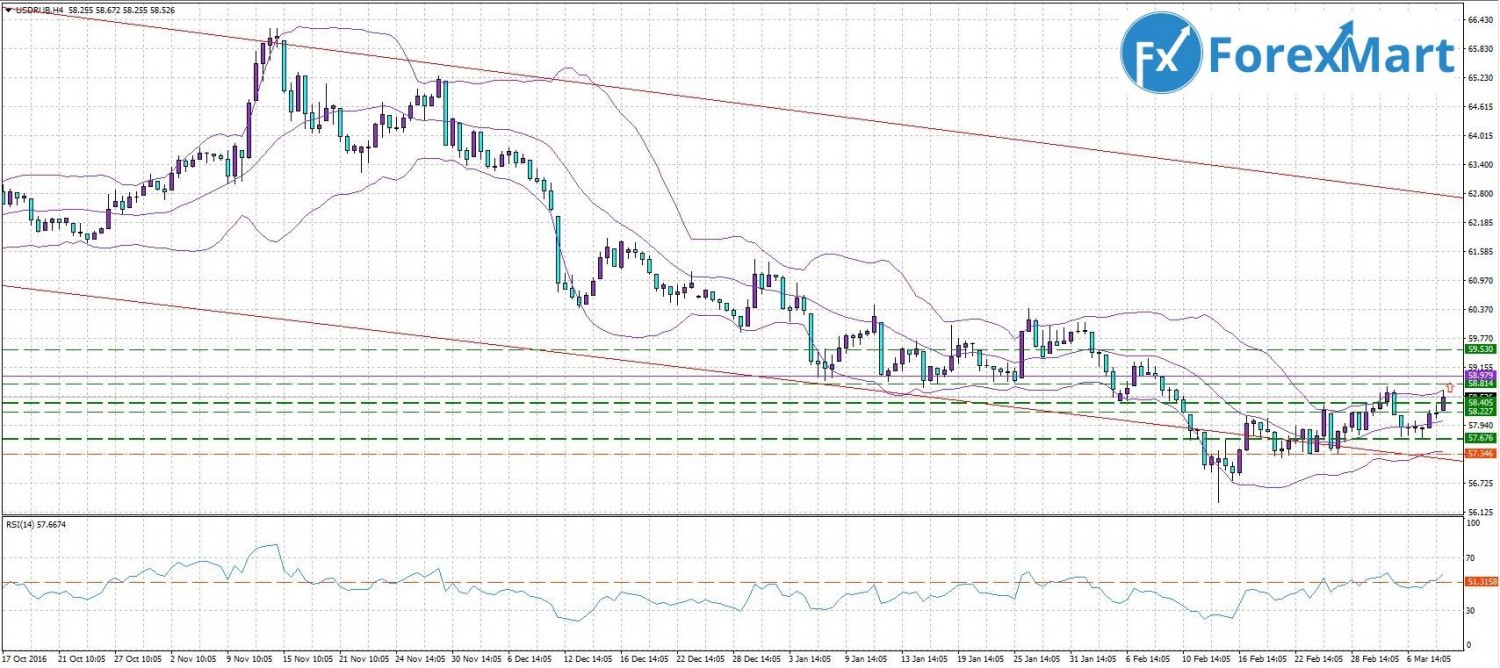Viewport: 1500px width, 668px height.
Task: Click the green 59.530 price level label
Action: pyautogui.click(x=1479, y=350)
